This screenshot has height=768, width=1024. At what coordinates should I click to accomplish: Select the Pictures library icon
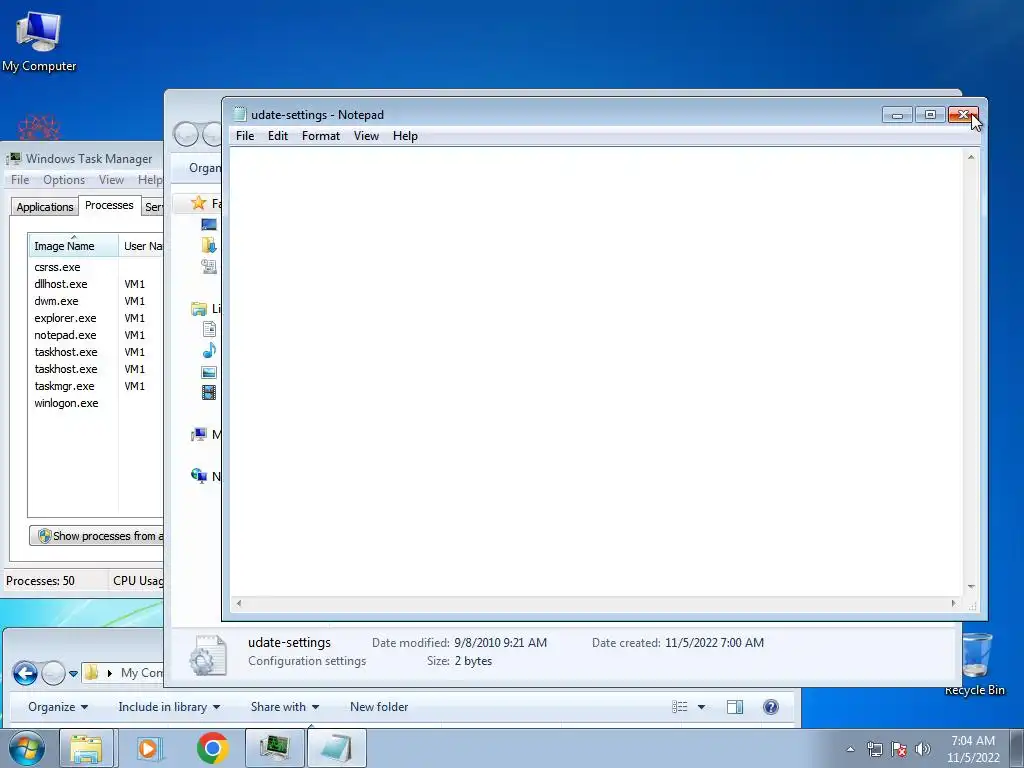coord(209,372)
